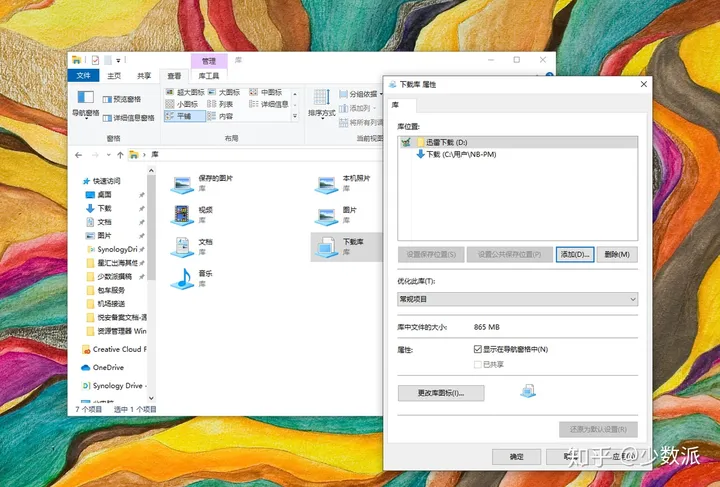
Task: Click the 已共享 checkbox
Action: click(x=478, y=364)
